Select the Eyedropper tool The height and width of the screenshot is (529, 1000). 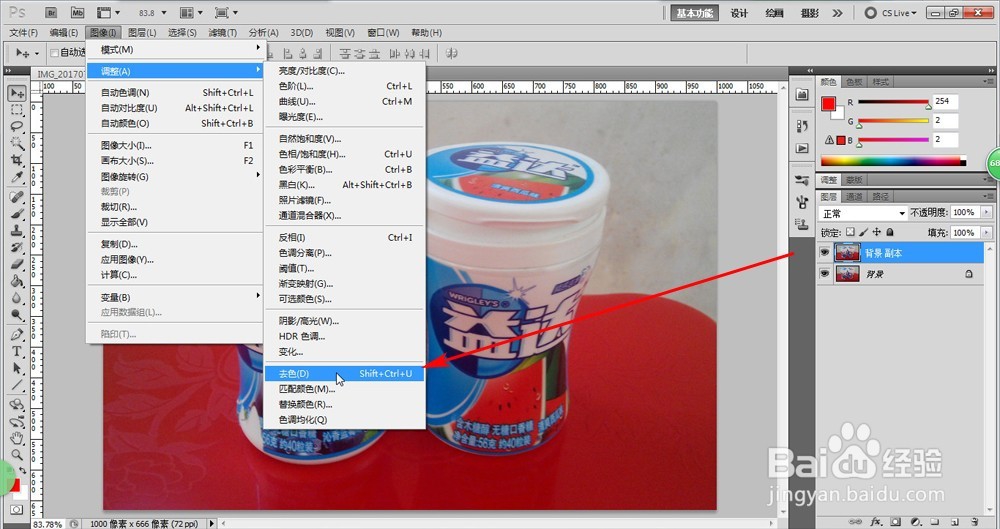[17, 177]
